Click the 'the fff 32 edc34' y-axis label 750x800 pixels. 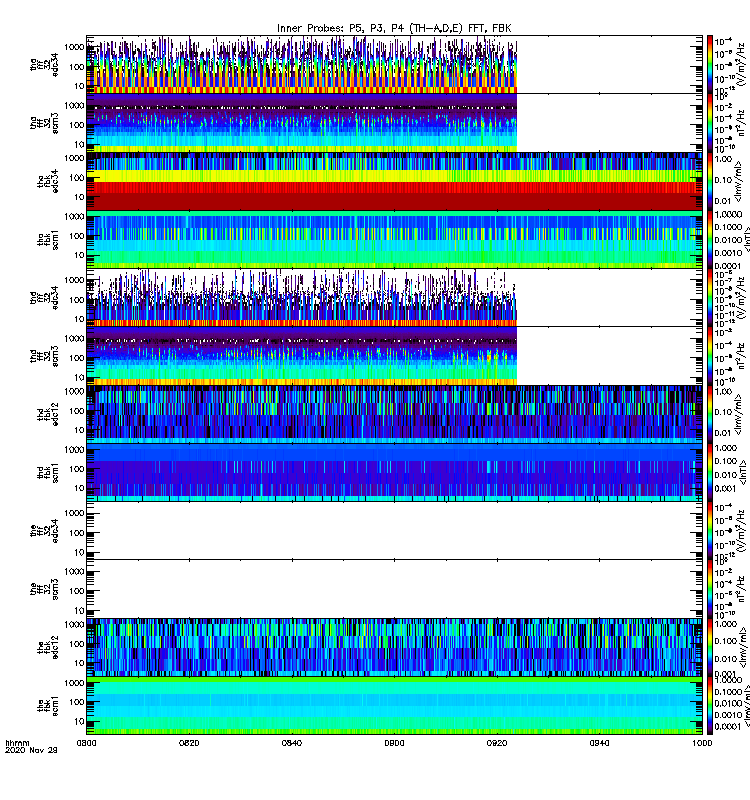click(44, 531)
